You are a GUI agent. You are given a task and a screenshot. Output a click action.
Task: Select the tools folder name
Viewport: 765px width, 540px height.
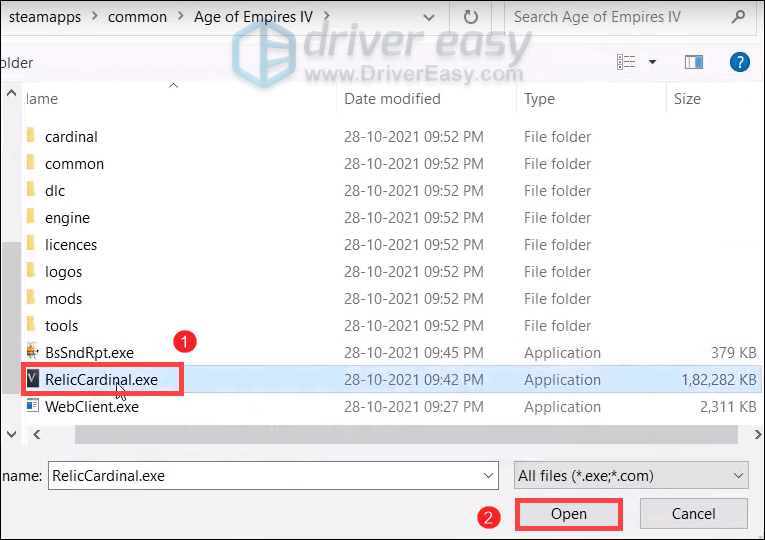pyautogui.click(x=61, y=325)
